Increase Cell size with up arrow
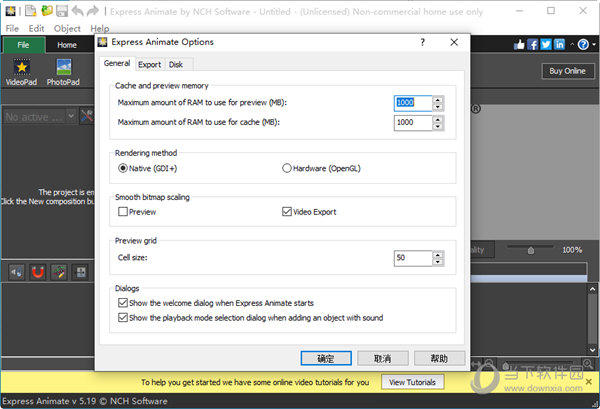The image size is (600, 409). coord(438,254)
